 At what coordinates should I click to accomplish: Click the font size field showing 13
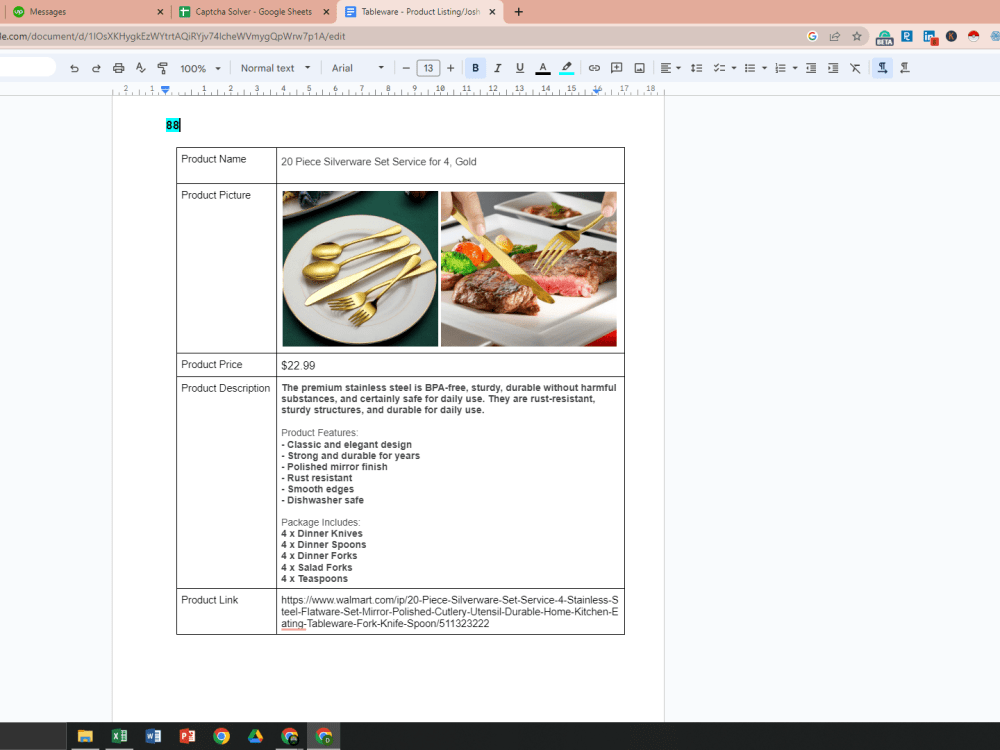point(428,68)
